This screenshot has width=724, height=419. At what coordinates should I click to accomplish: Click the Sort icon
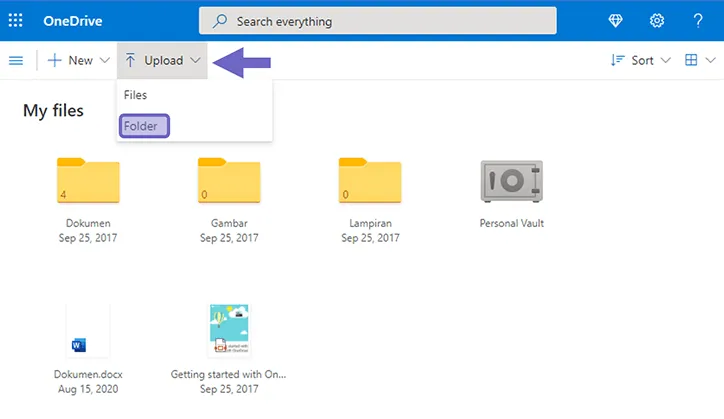coord(617,61)
